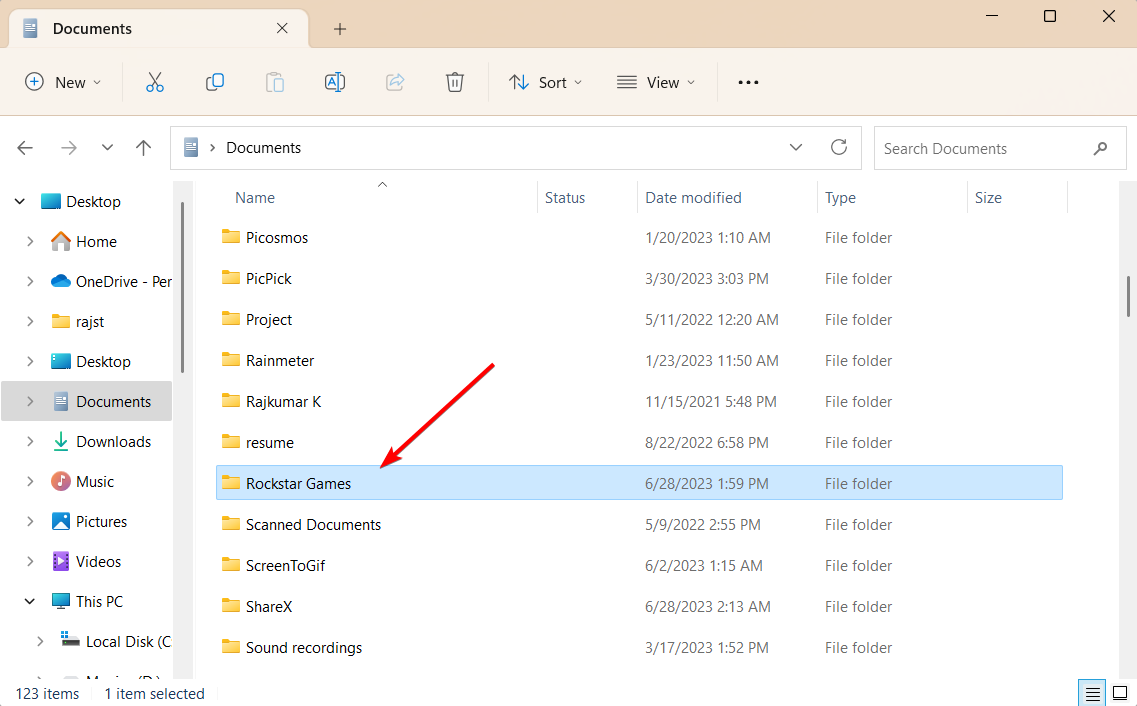The image size is (1137, 706).
Task: Sort by the Name column header
Action: (x=255, y=197)
